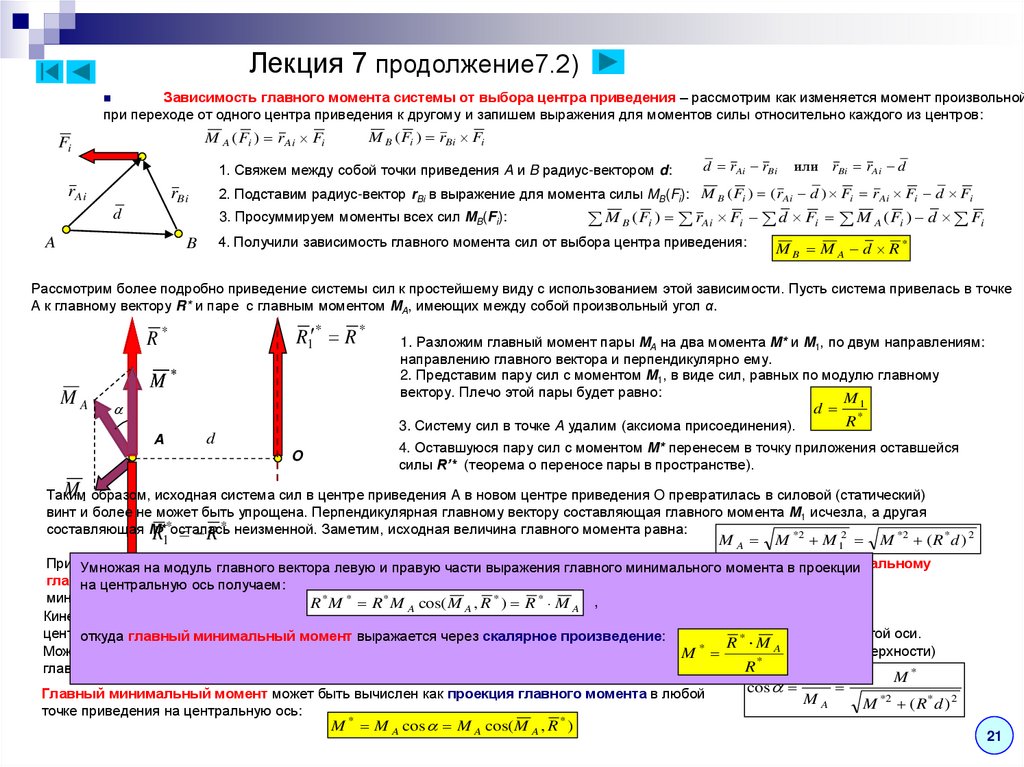Image resolution: width=1024 pixels, height=767 pixels.
Task: Click the purple box text 'Умножая на модуль главного вектора'
Action: [470, 576]
